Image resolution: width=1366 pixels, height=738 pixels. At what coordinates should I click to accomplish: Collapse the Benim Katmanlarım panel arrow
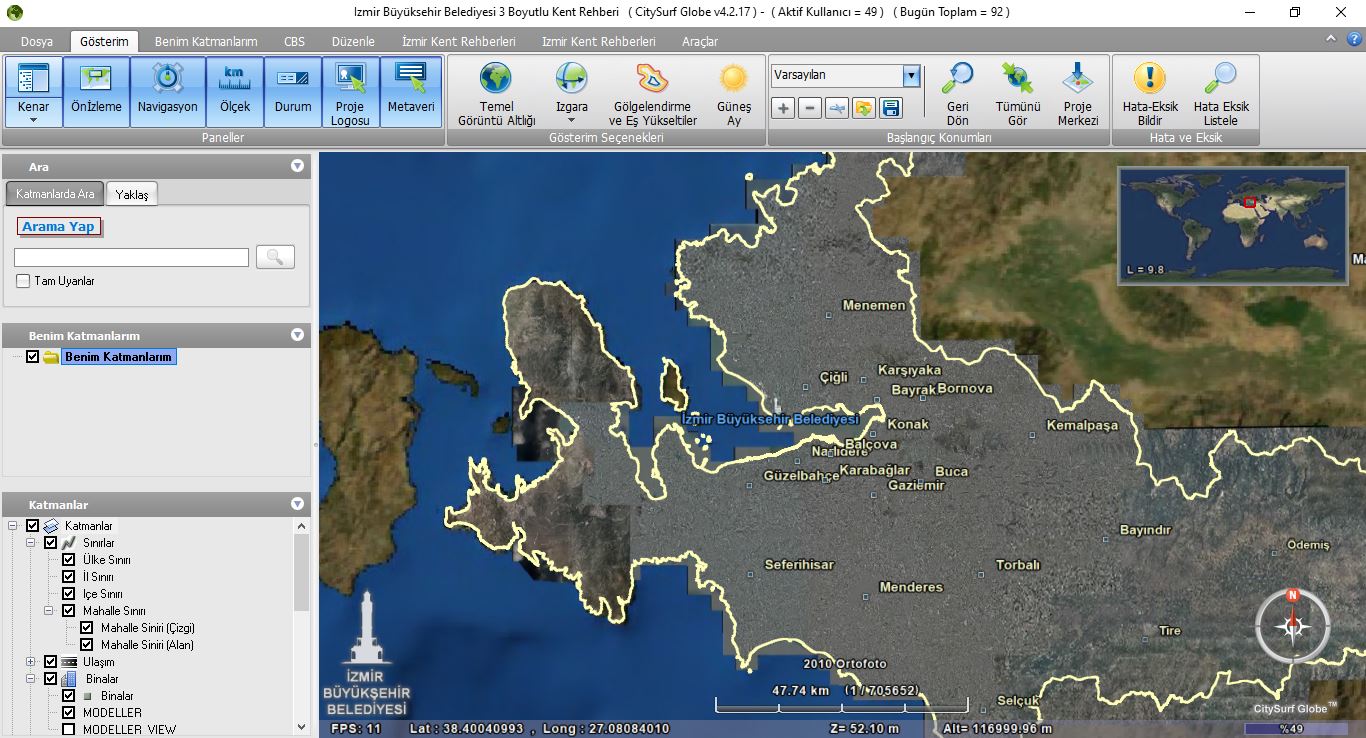pos(297,335)
